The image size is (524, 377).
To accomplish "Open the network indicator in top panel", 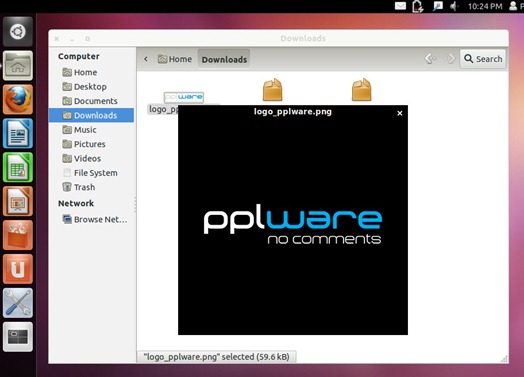I will click(437, 6).
